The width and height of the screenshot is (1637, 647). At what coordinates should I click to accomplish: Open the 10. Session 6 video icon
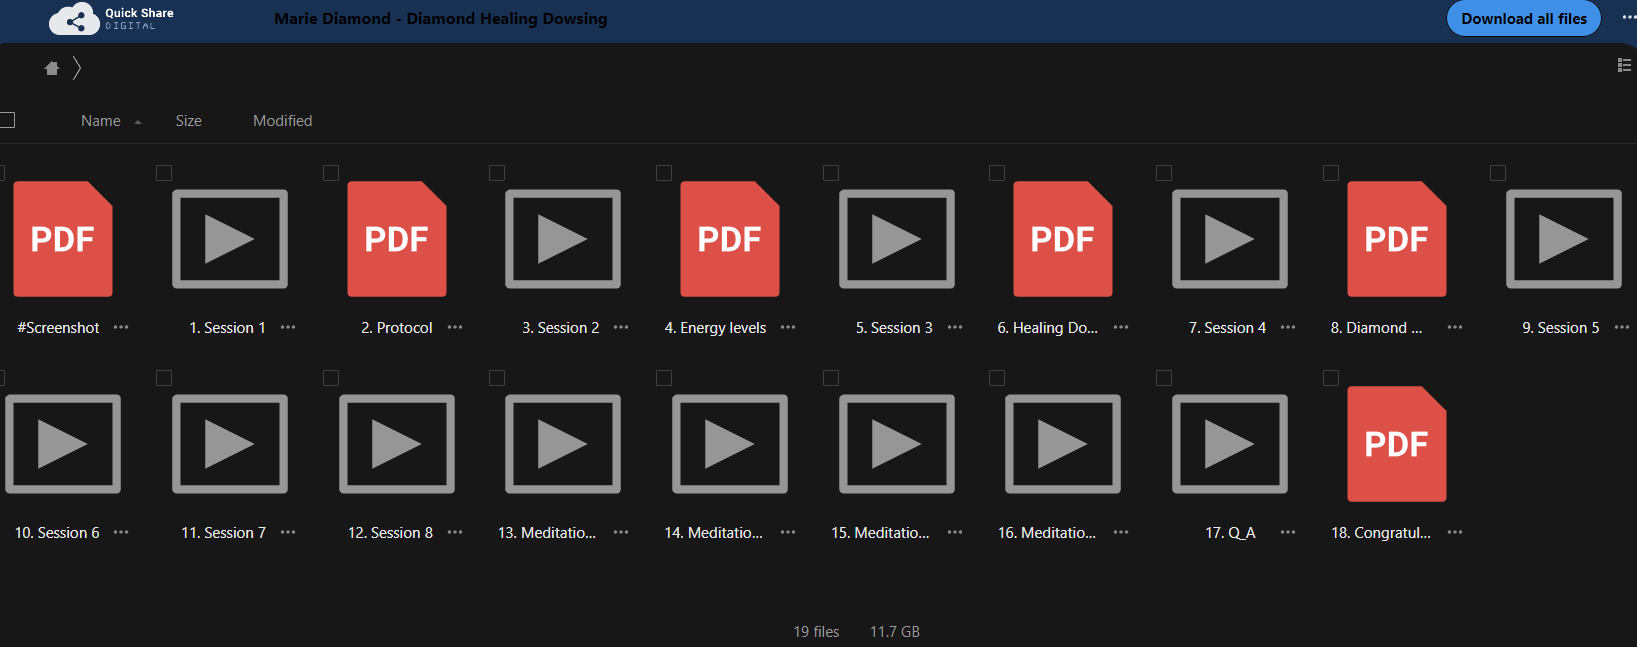click(63, 444)
